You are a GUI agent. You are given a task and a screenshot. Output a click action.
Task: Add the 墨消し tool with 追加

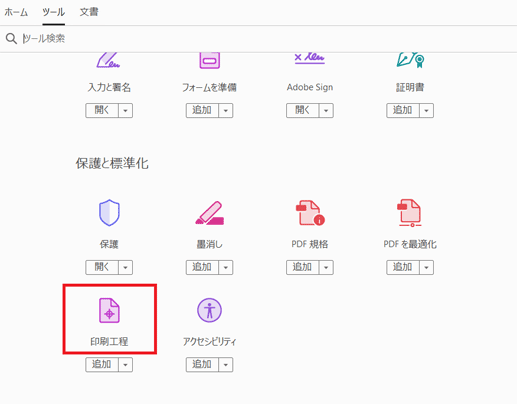[202, 267]
